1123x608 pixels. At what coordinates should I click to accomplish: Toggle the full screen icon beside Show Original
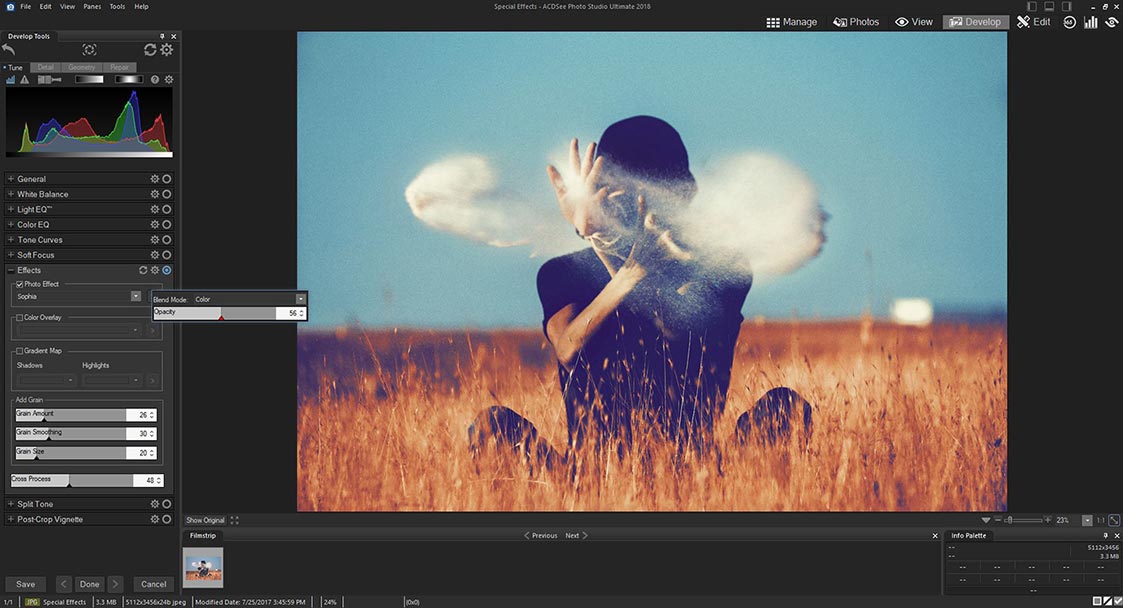tap(235, 520)
